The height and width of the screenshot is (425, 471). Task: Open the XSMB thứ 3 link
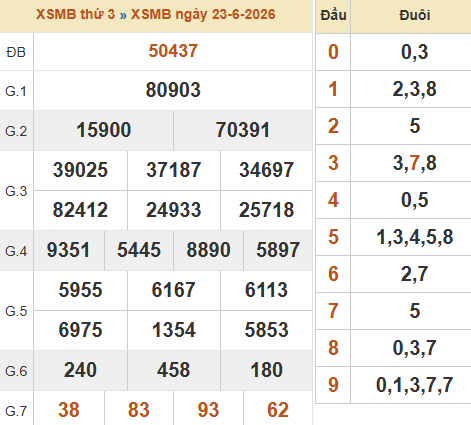click(75, 14)
